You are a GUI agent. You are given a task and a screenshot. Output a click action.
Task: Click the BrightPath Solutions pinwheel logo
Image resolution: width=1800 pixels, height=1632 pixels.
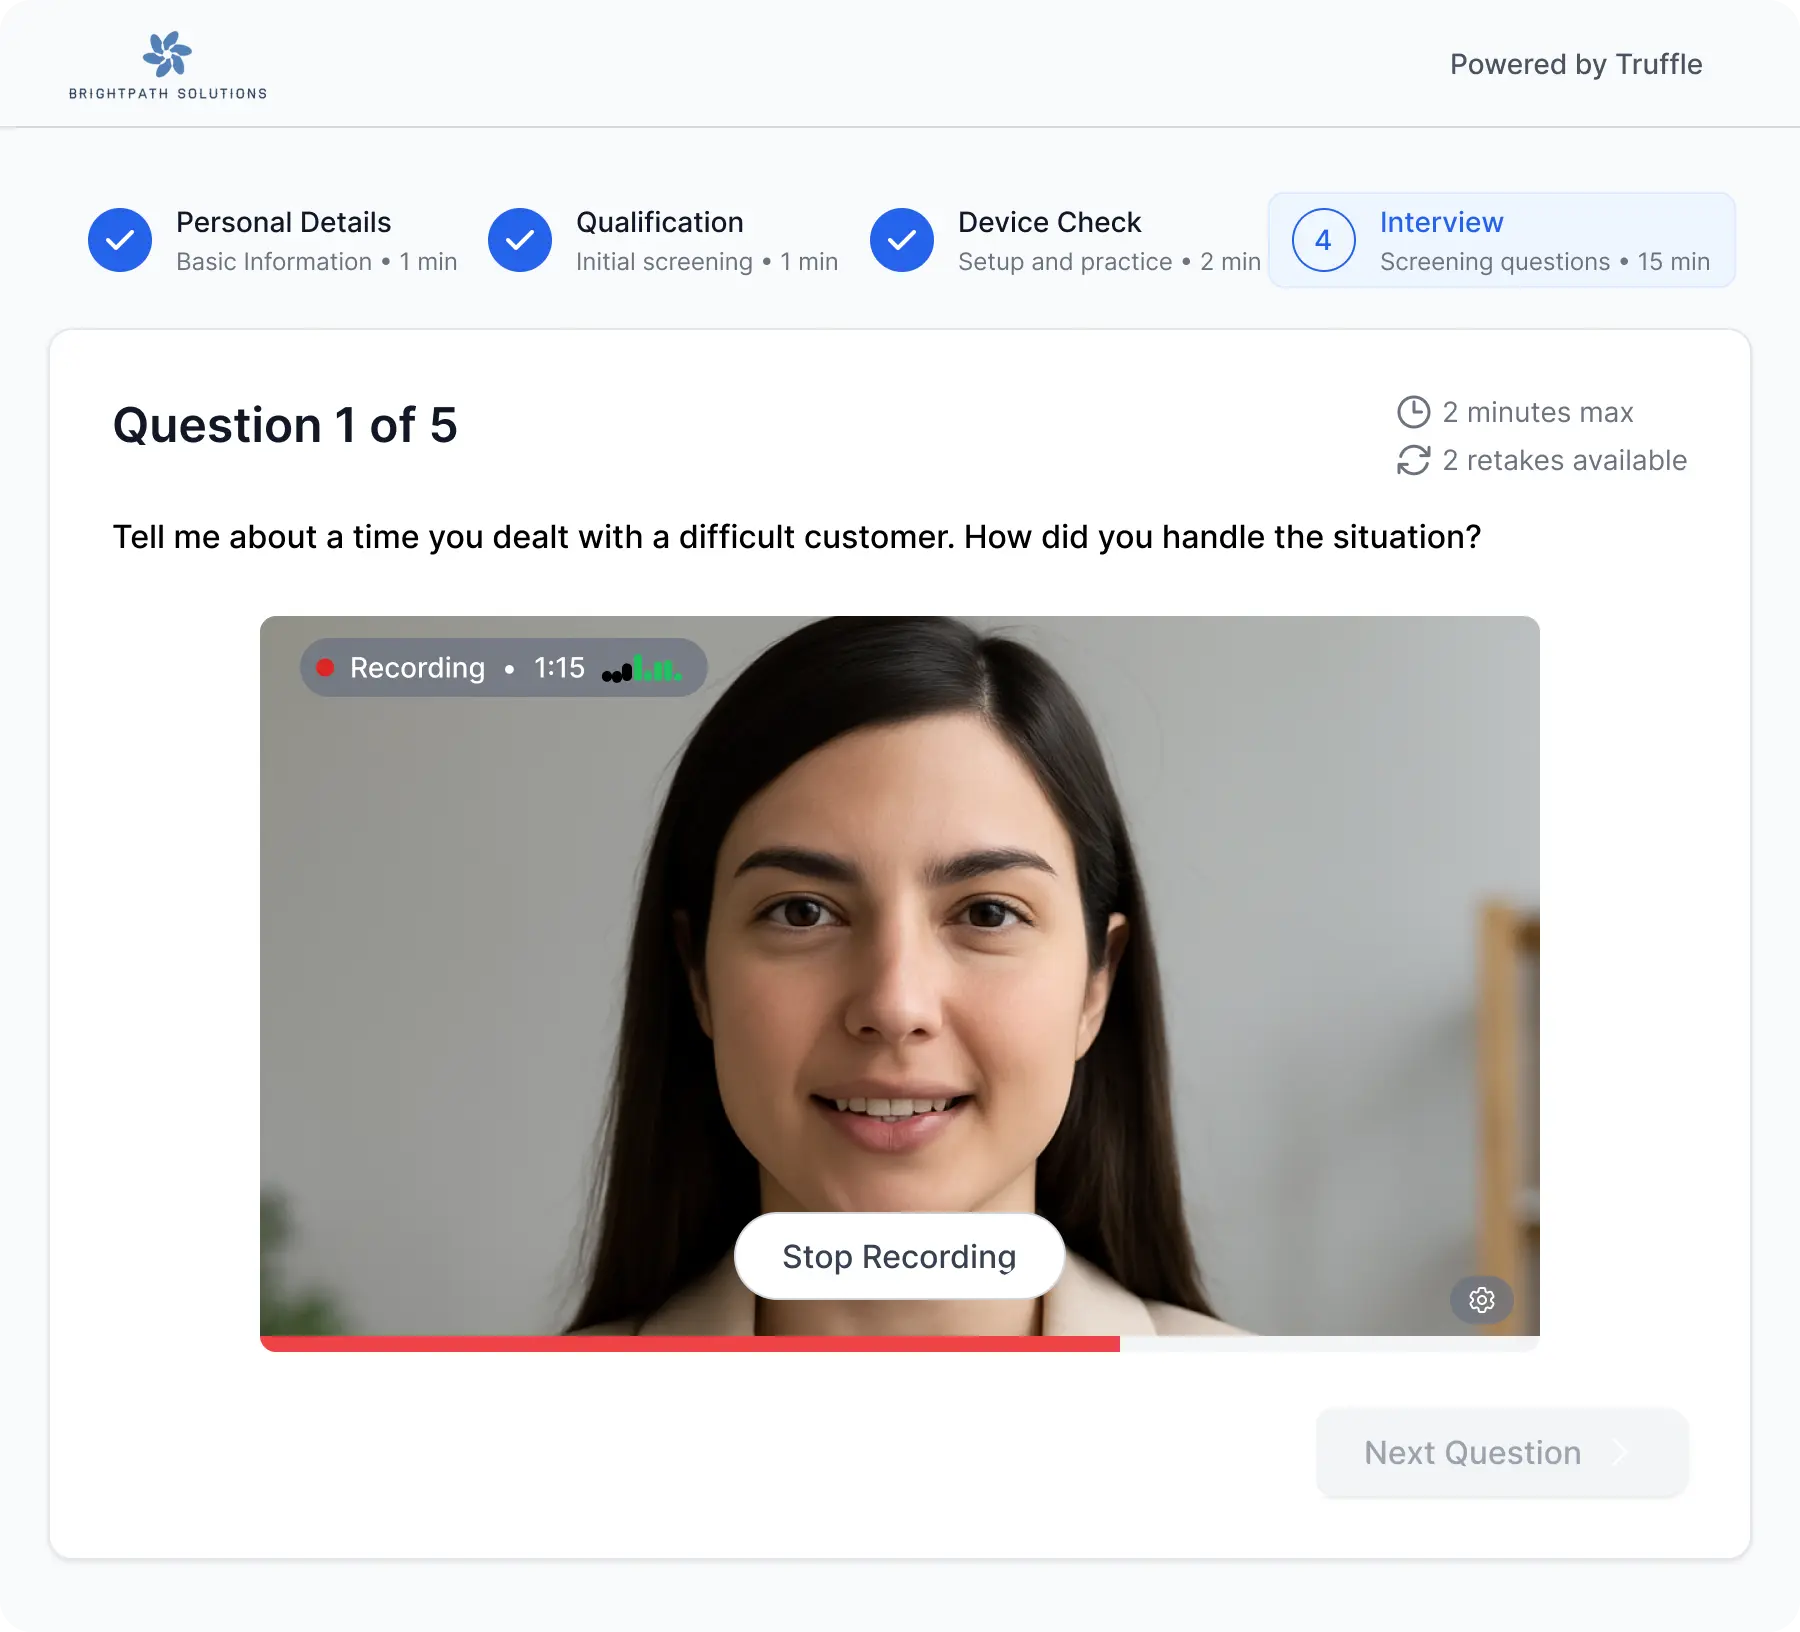tap(167, 54)
